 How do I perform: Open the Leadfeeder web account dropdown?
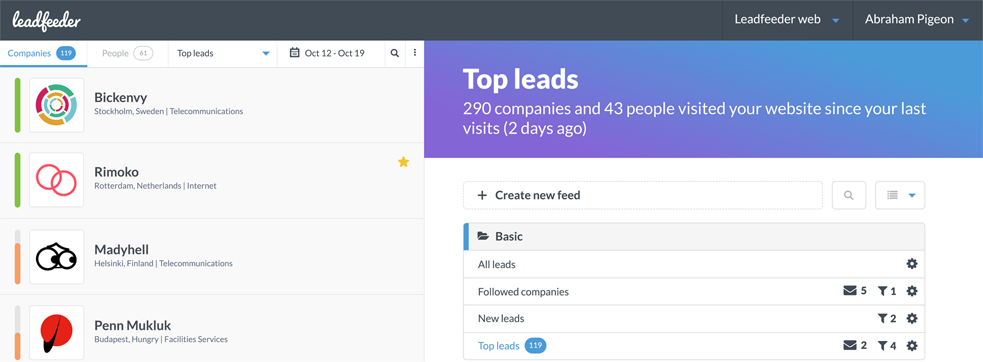tap(787, 19)
